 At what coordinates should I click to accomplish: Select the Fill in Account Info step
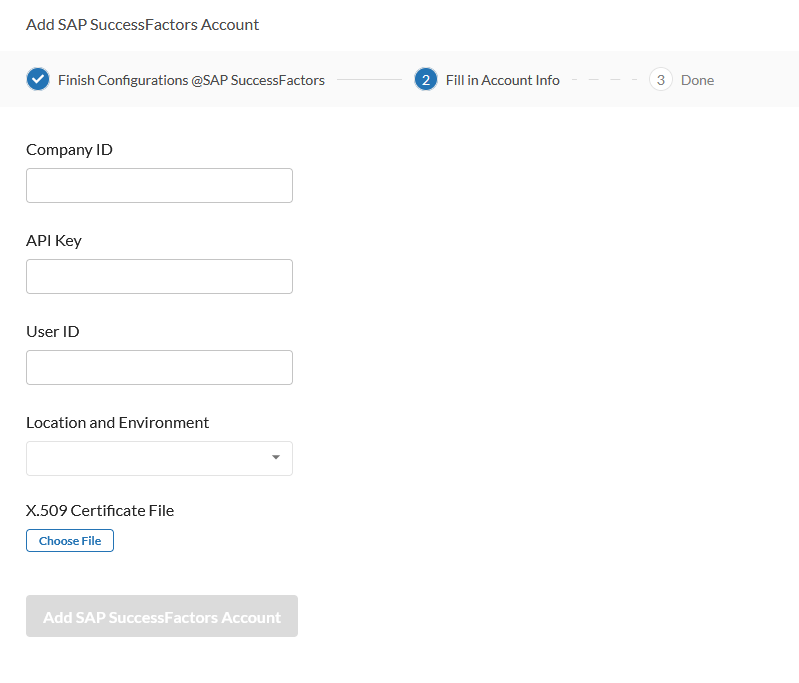point(502,80)
